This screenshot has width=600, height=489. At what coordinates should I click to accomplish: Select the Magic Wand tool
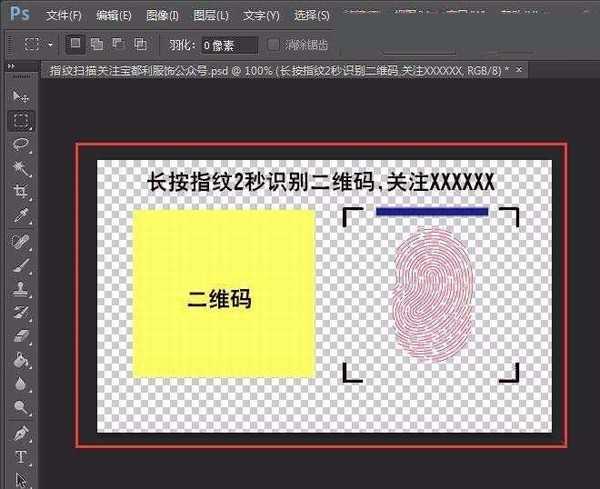pyautogui.click(x=20, y=168)
